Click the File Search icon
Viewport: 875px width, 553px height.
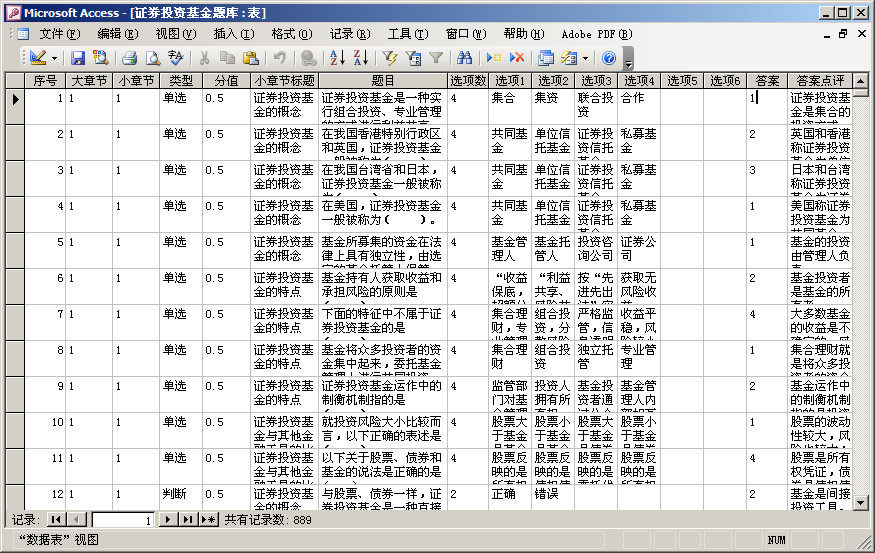pos(100,57)
